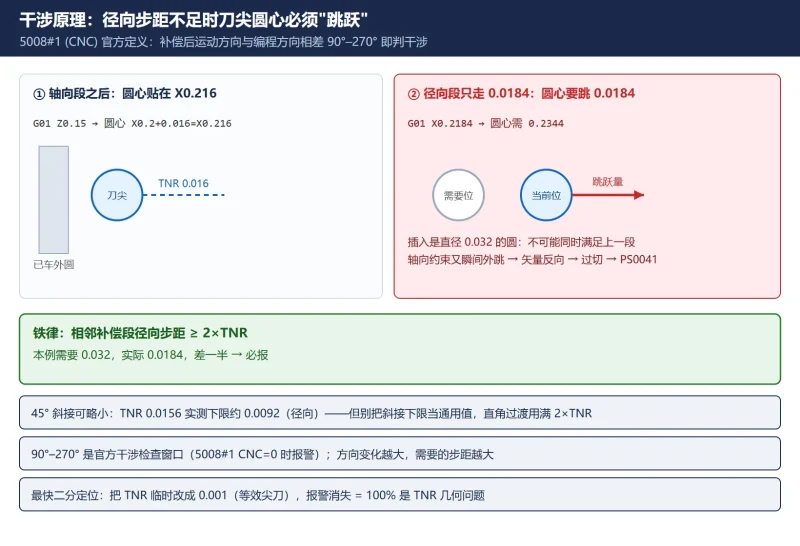Screen dimensions: 800x546
Task: Select the subtitle line starting 5008#1 (CNC) 官方定义
Action: pos(223,42)
